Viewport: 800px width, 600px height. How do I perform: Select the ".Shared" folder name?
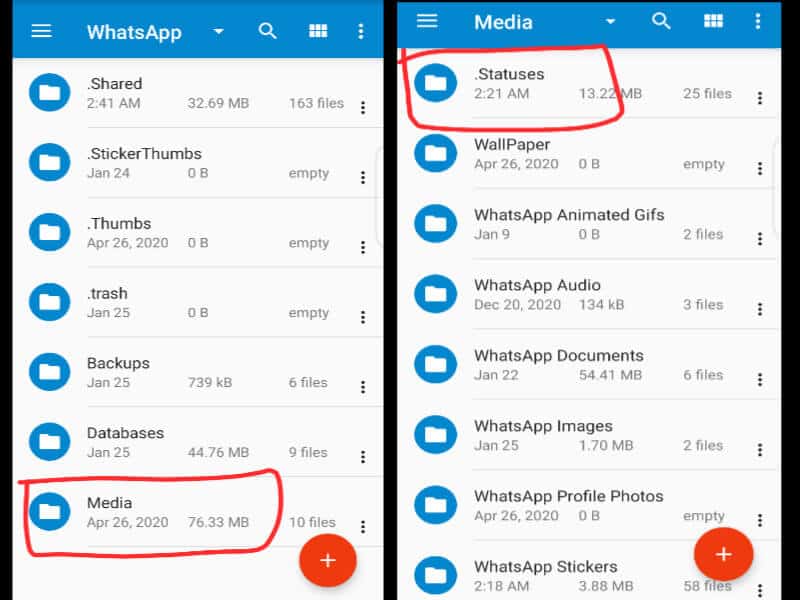[x=114, y=84]
